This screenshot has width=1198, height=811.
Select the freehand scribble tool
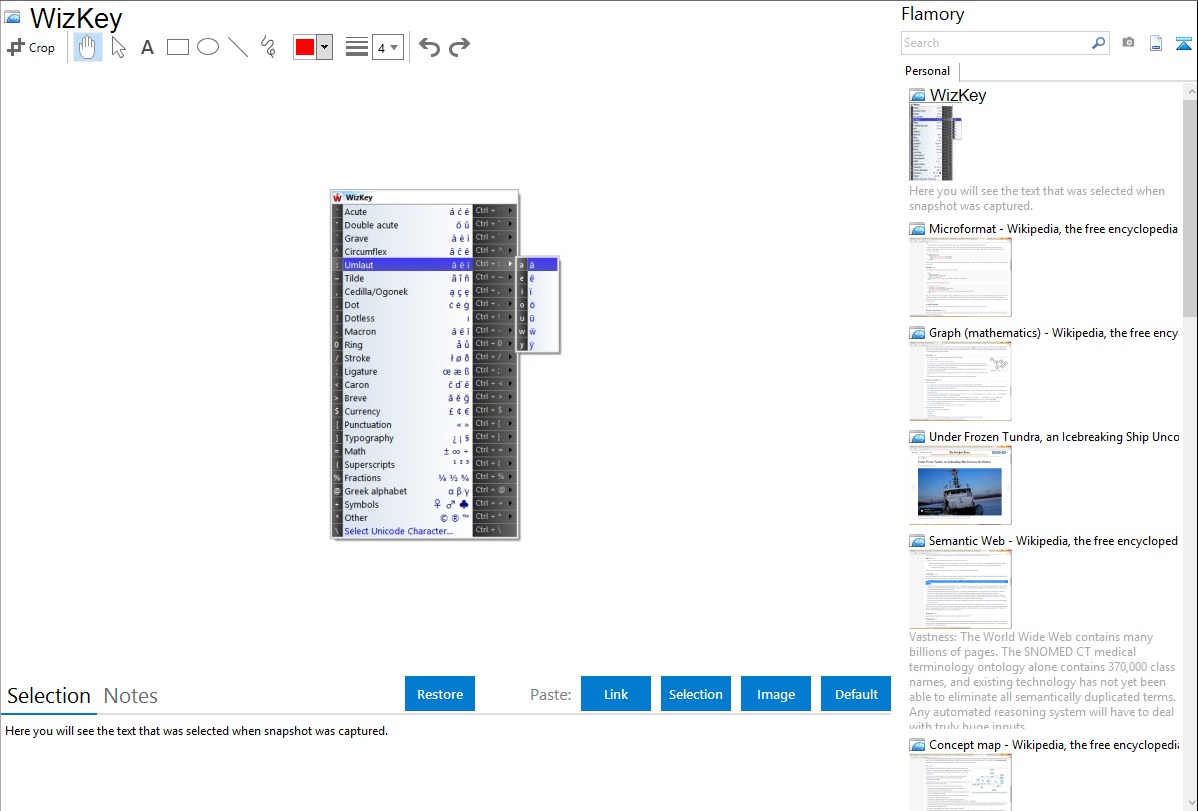click(268, 47)
